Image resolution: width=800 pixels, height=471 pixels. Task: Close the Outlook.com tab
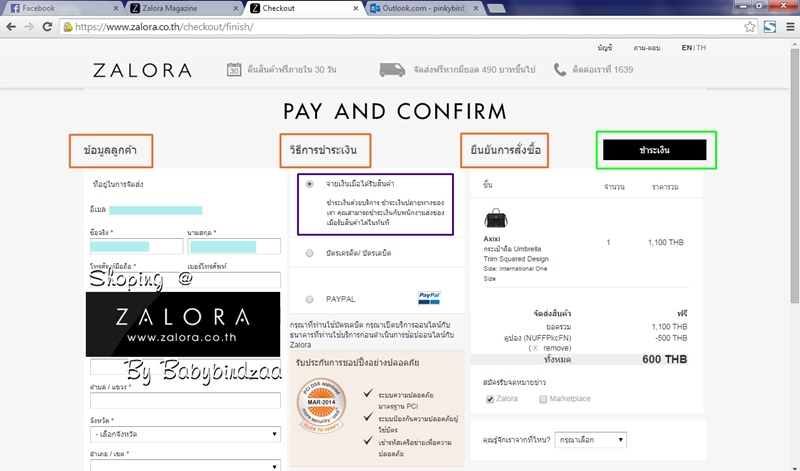[476, 8]
